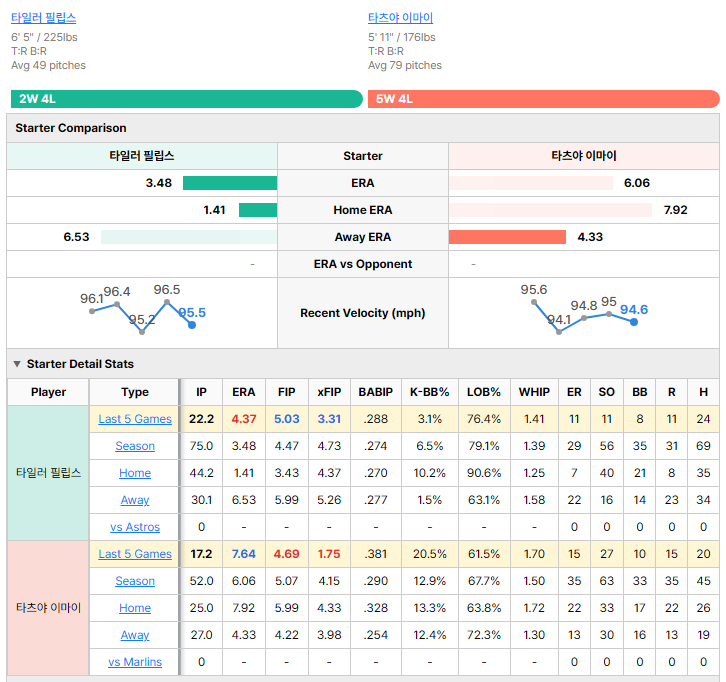Collapse the Starter Detail Stats section
Screen dimensions: 726x682
pos(17,364)
